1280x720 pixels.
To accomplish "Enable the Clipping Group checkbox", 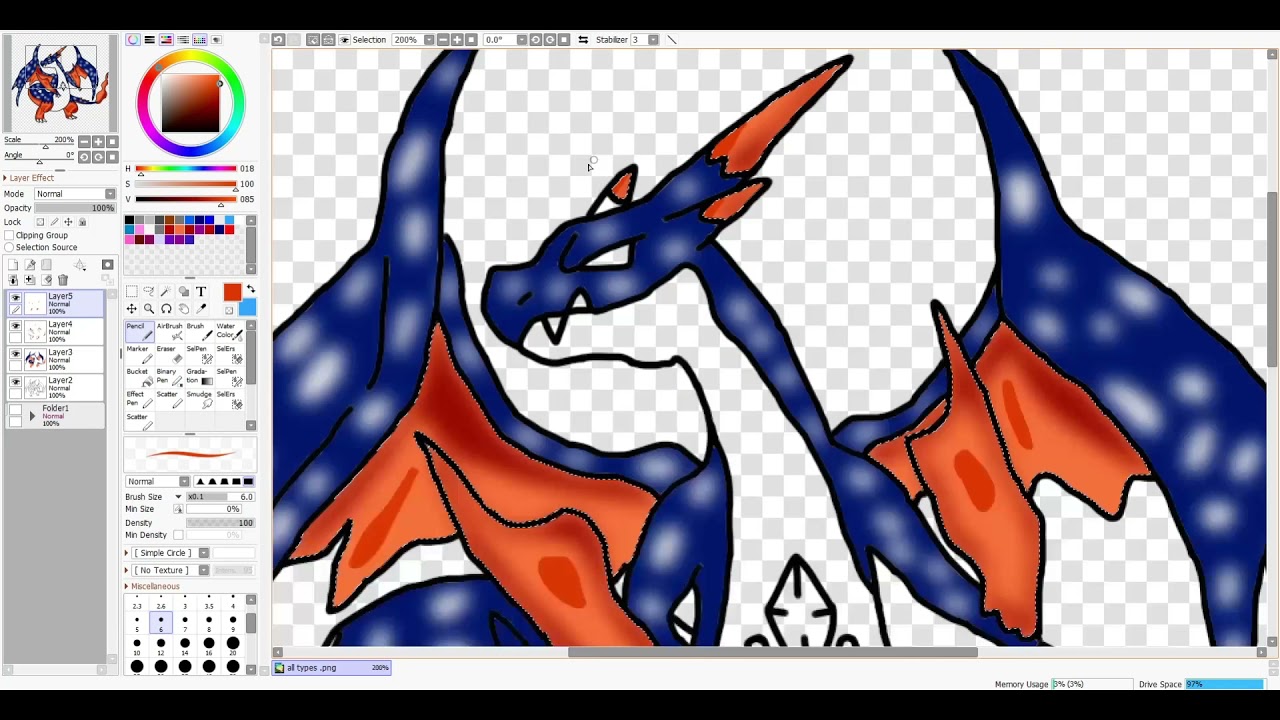I will point(9,236).
